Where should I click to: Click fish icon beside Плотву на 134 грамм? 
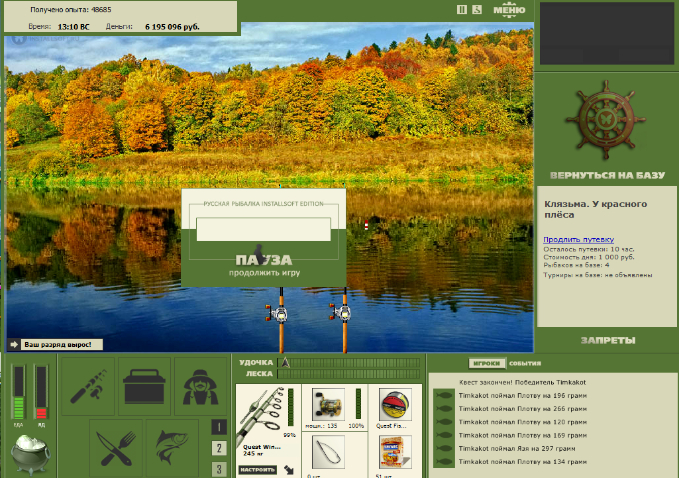pos(444,462)
